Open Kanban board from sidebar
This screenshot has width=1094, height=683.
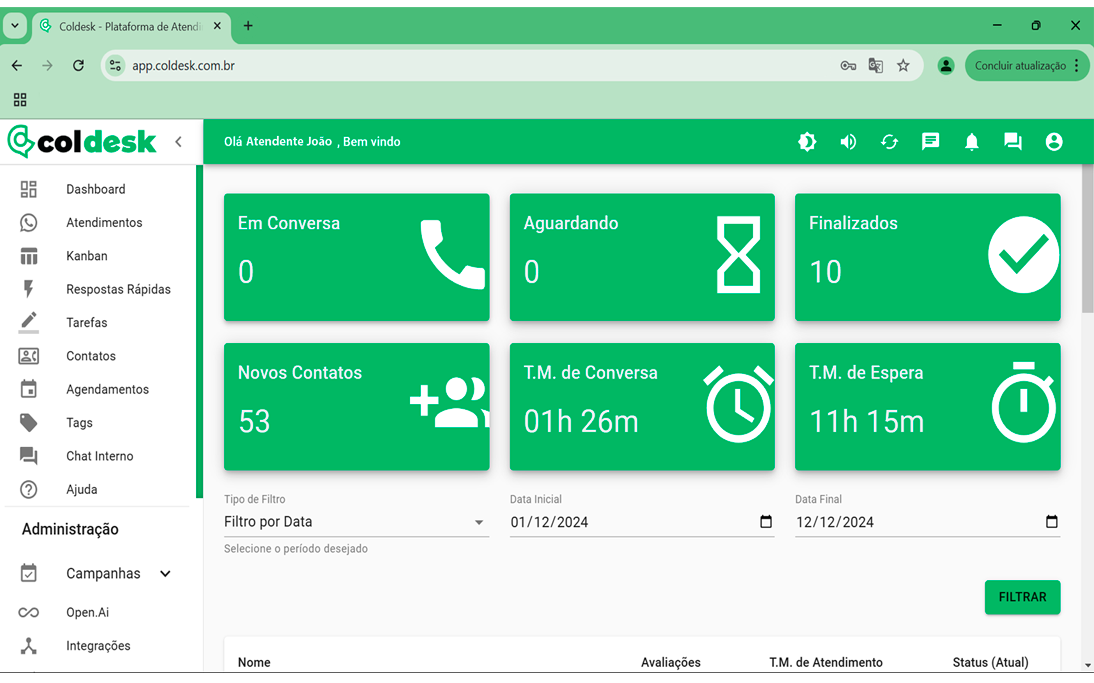click(86, 256)
